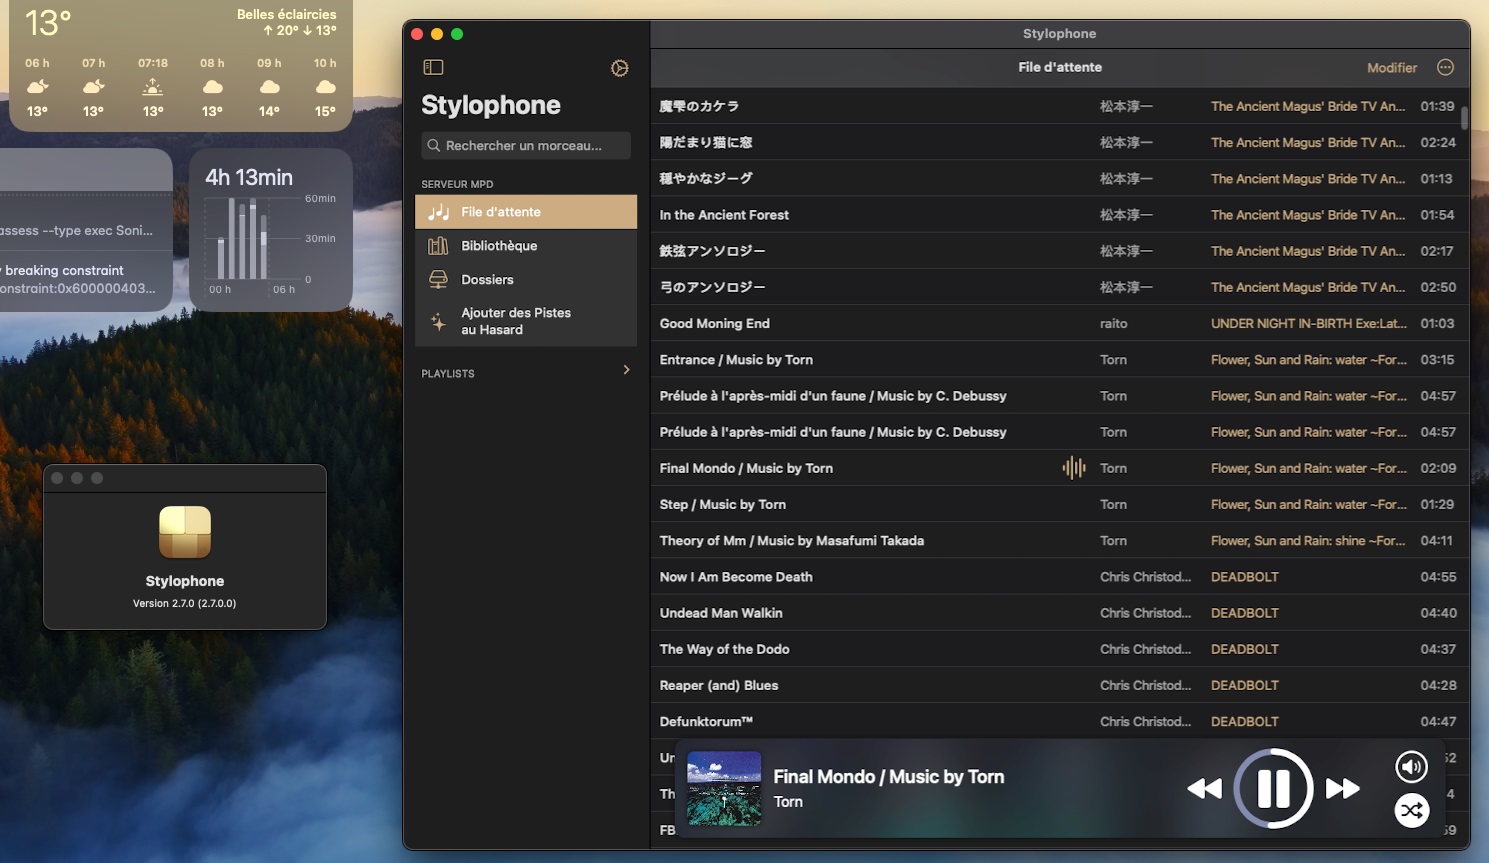Click the 13° current temperature in weather widget
The height and width of the screenshot is (863, 1489).
pyautogui.click(x=48, y=23)
